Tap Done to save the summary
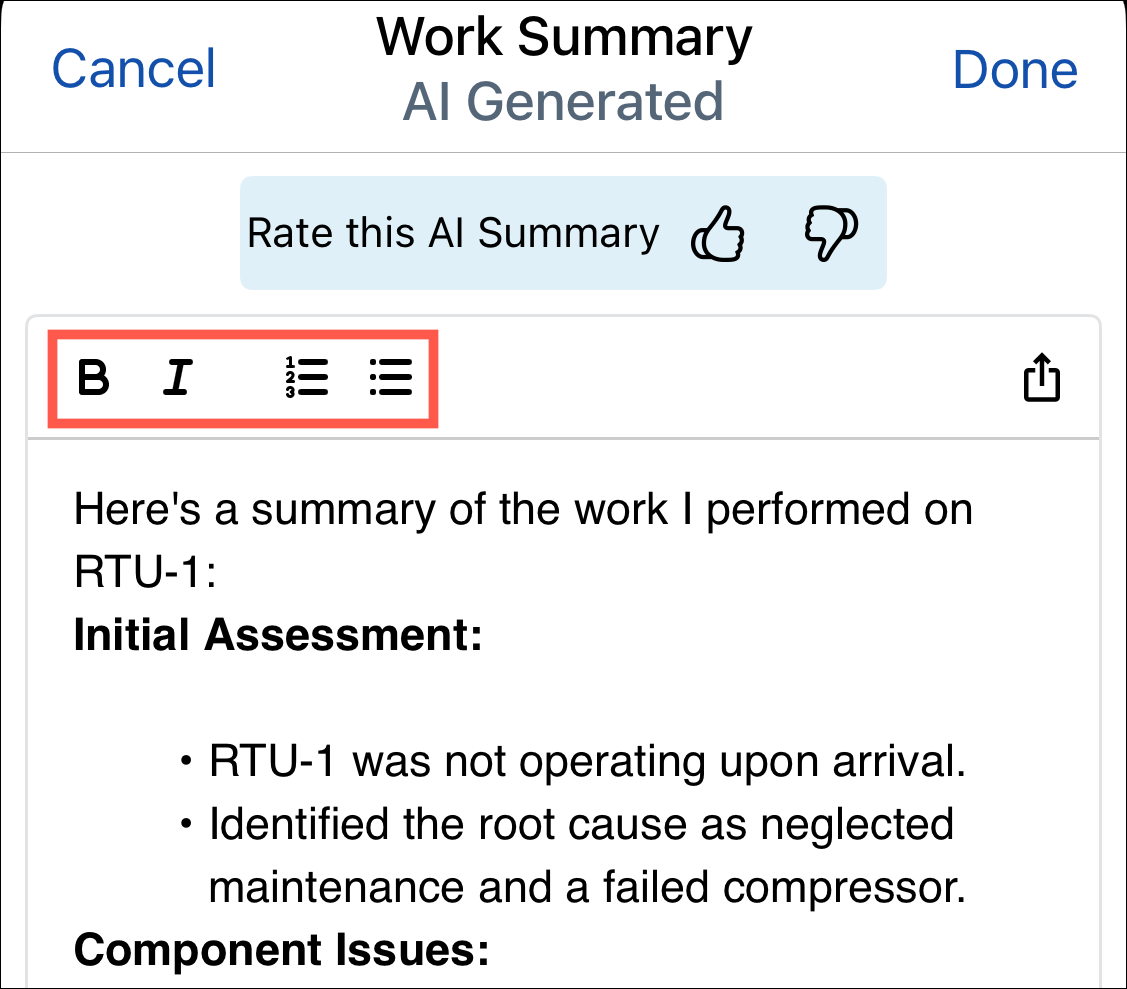 coord(1015,70)
